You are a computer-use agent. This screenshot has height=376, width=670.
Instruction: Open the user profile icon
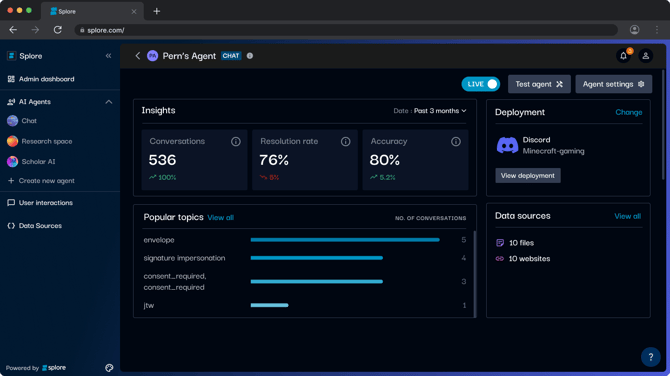click(x=646, y=56)
